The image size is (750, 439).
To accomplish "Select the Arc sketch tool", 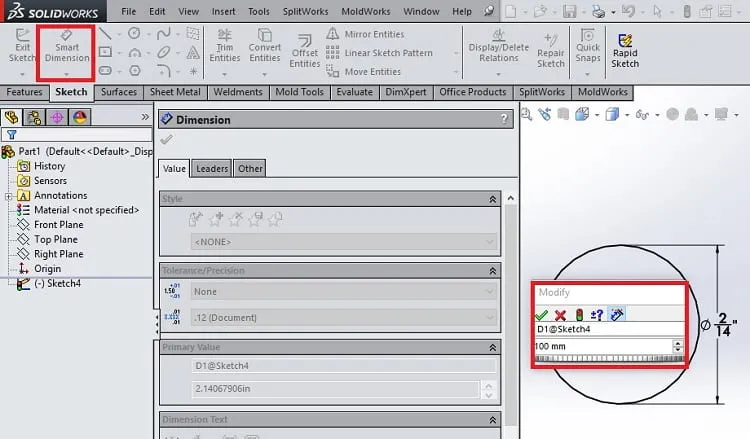I will point(135,52).
